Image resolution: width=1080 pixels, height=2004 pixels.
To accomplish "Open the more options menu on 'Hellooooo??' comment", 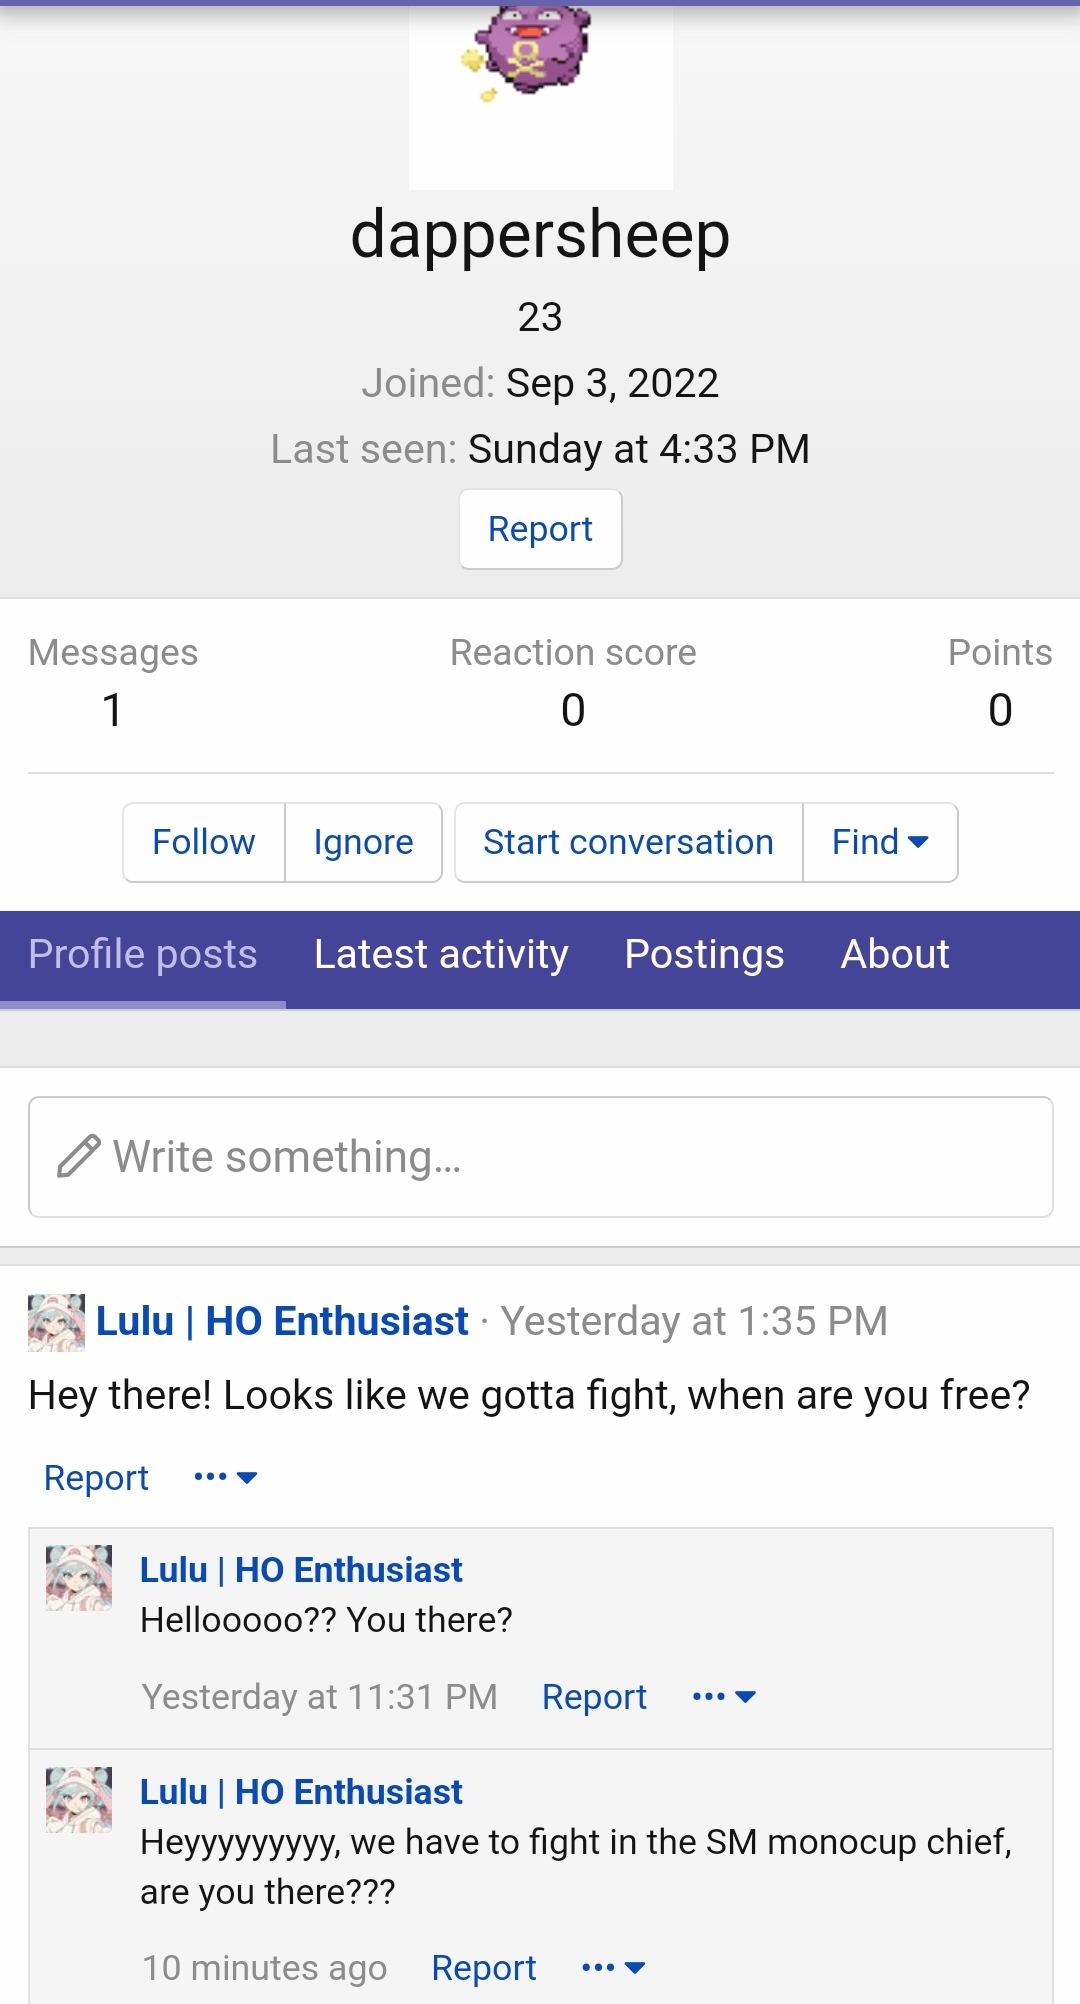I will click(x=724, y=1696).
